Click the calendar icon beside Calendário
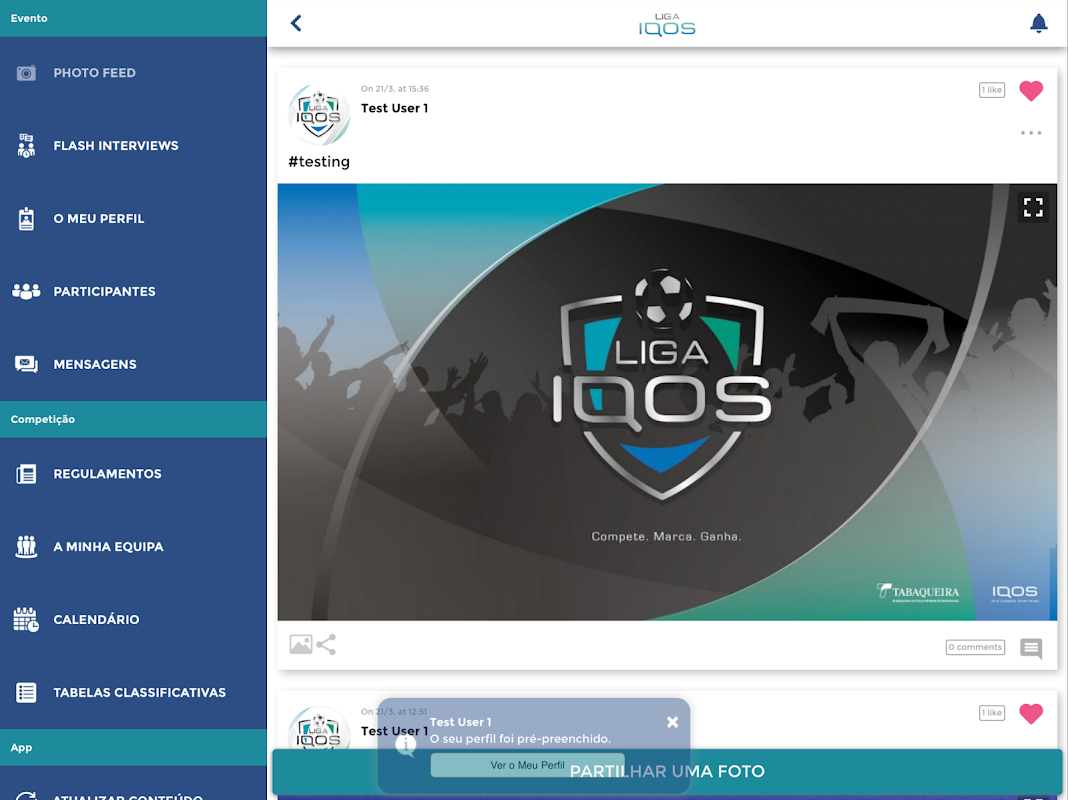Viewport: 1068px width, 800px height. point(26,620)
